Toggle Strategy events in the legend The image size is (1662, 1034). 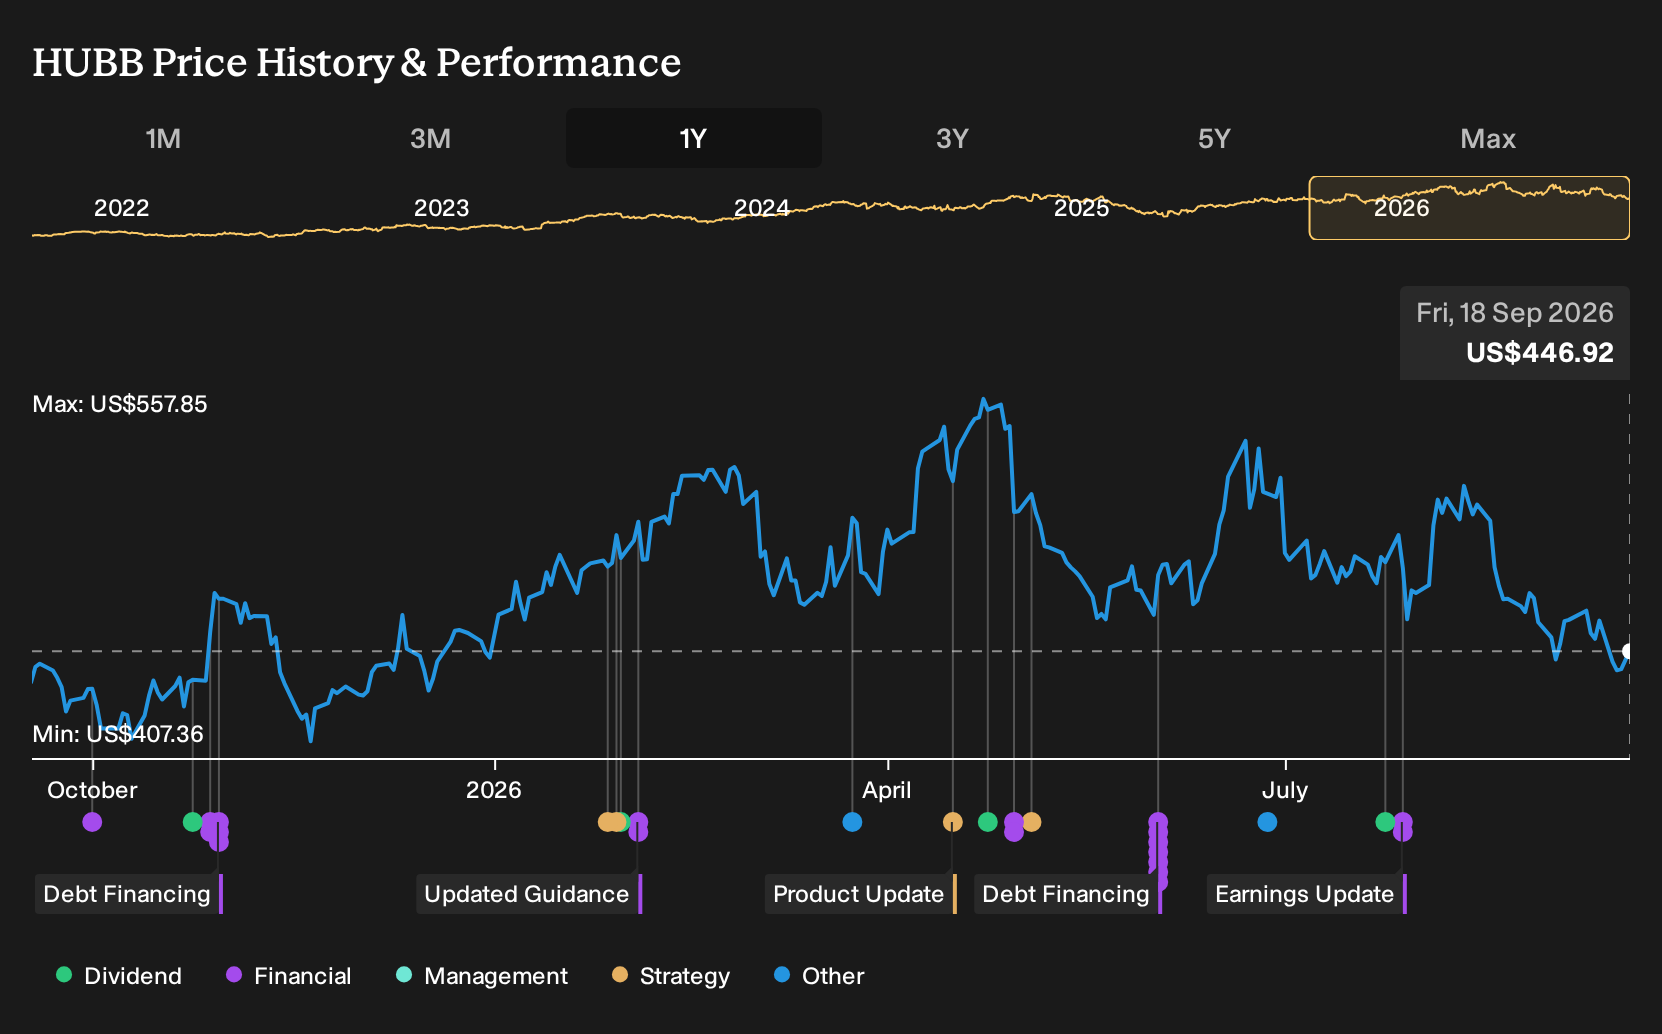point(671,975)
